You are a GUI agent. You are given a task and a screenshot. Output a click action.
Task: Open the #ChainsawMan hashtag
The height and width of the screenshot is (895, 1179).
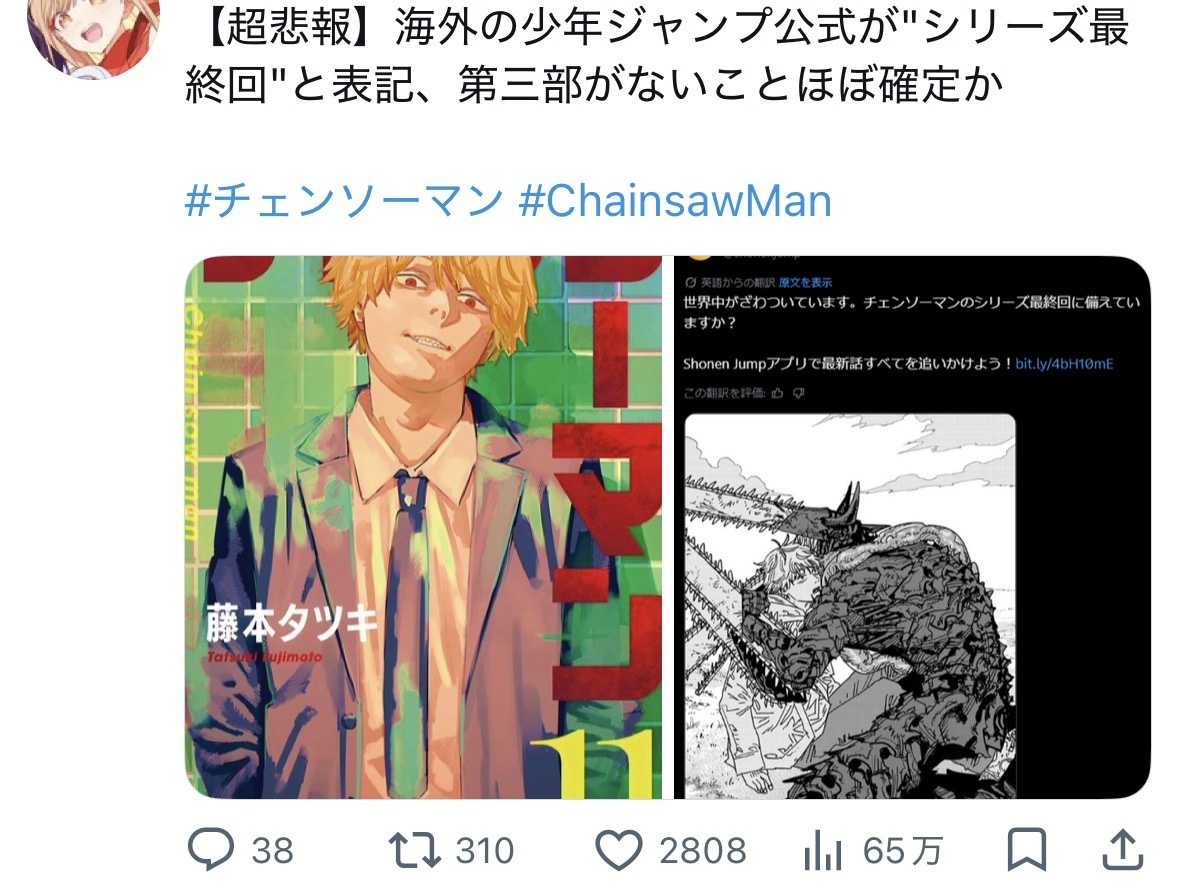[x=675, y=201]
